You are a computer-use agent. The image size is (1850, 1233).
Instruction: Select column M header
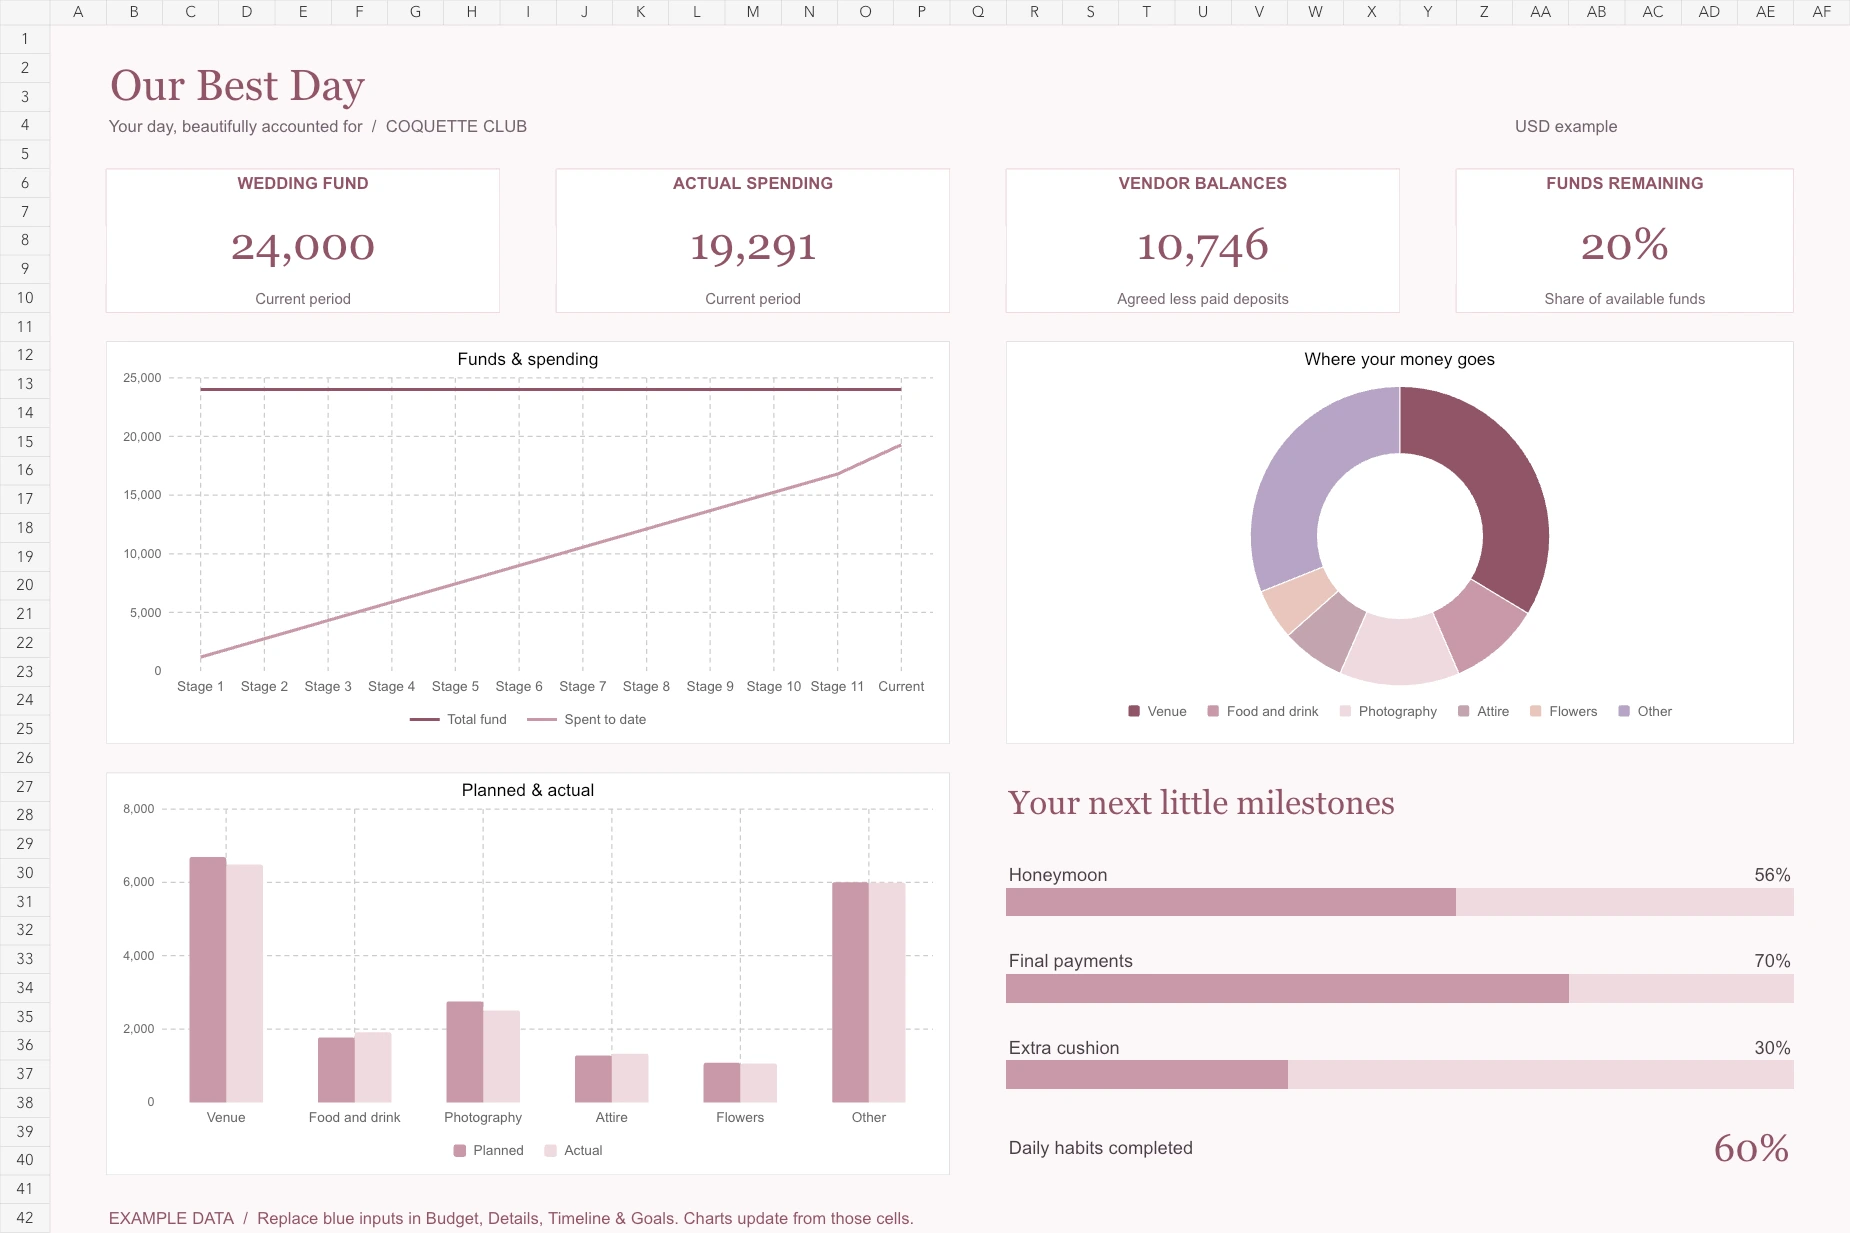click(x=753, y=12)
